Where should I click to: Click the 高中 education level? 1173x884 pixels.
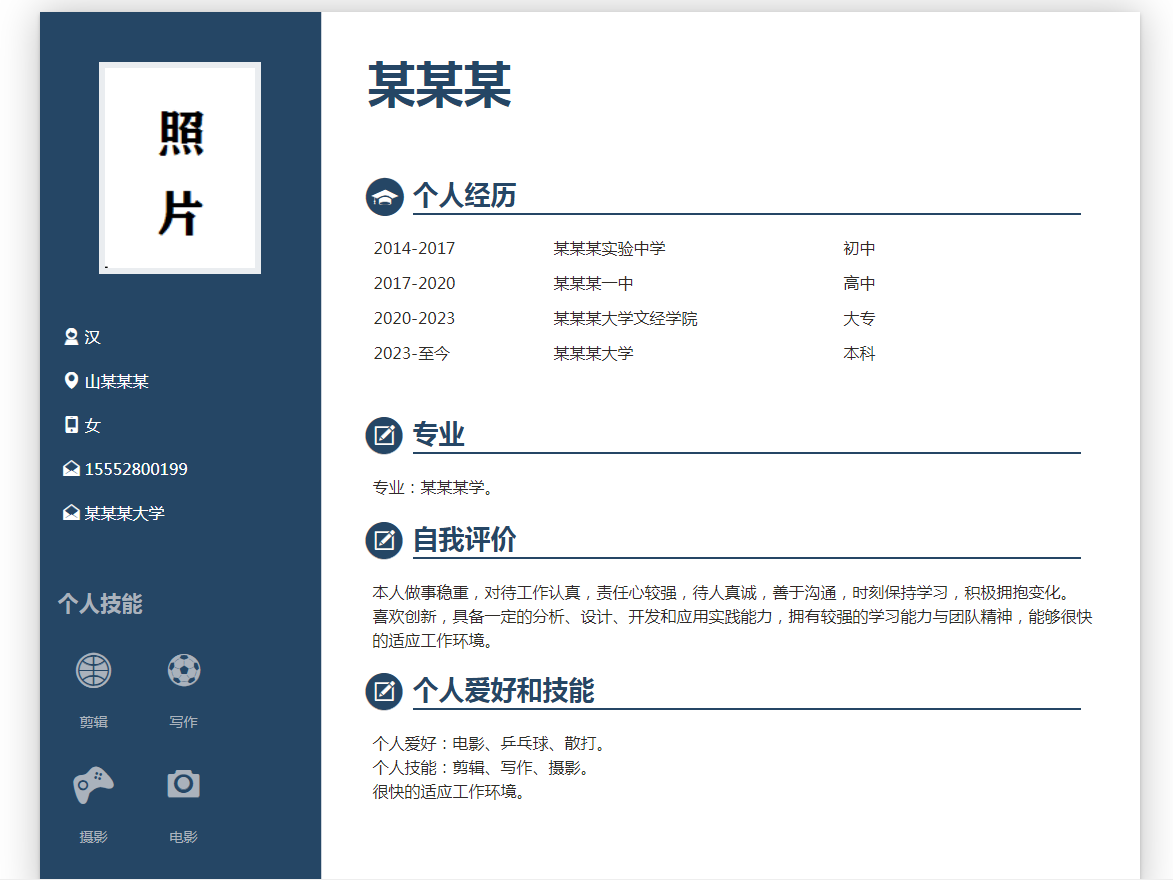coord(859,284)
